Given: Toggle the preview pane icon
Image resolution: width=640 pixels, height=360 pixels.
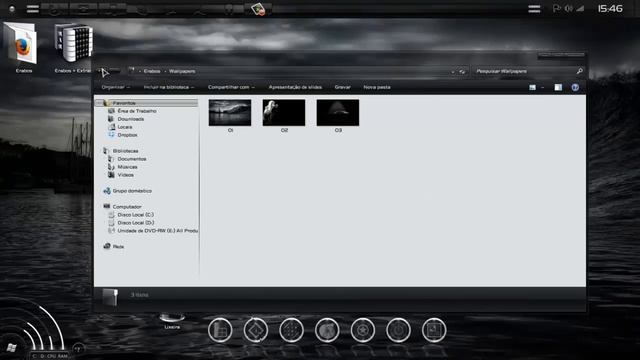Looking at the screenshot, I should point(558,87).
